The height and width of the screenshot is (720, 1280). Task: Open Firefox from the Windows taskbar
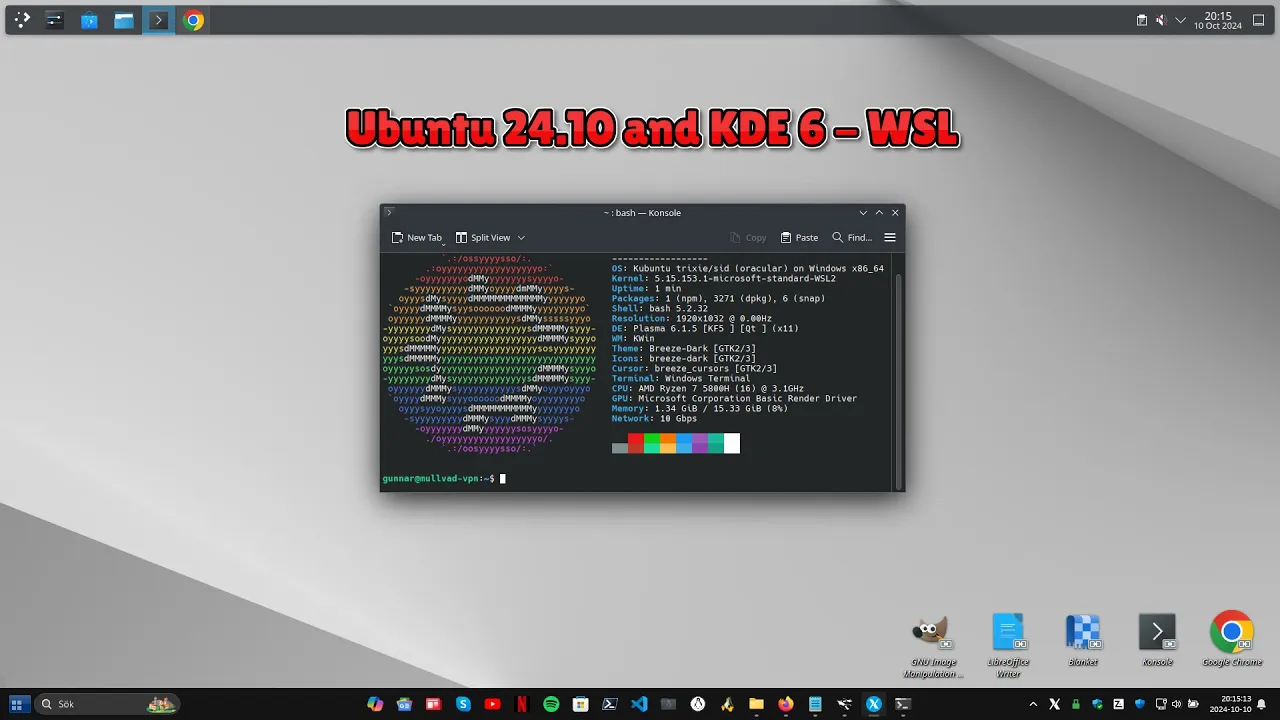click(786, 704)
